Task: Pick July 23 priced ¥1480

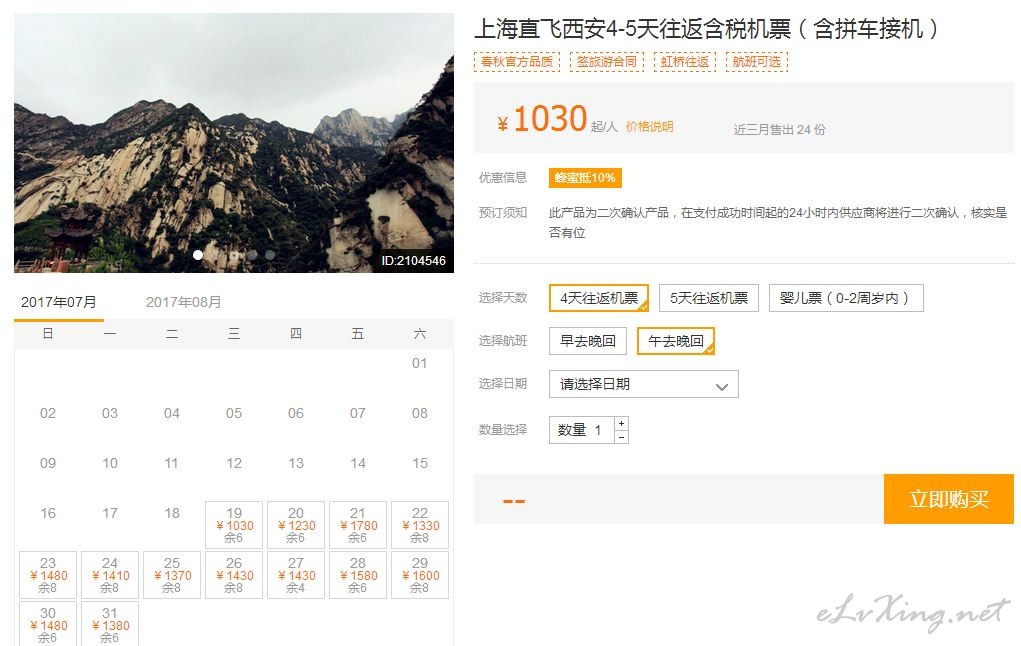Action: pyautogui.click(x=48, y=575)
